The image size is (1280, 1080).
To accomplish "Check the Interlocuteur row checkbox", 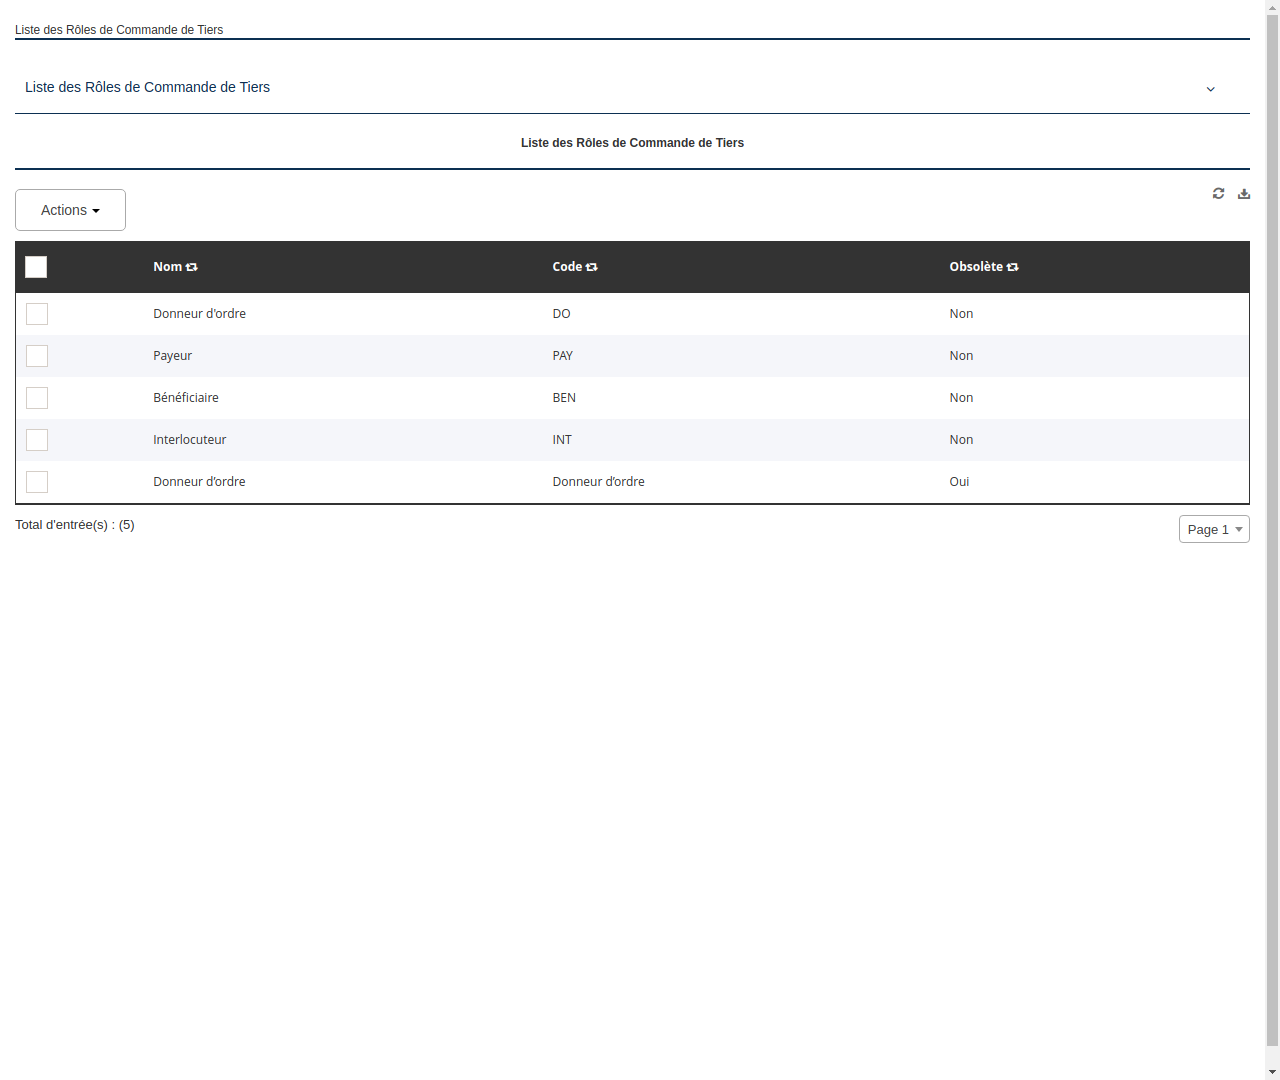I will click(x=37, y=440).
